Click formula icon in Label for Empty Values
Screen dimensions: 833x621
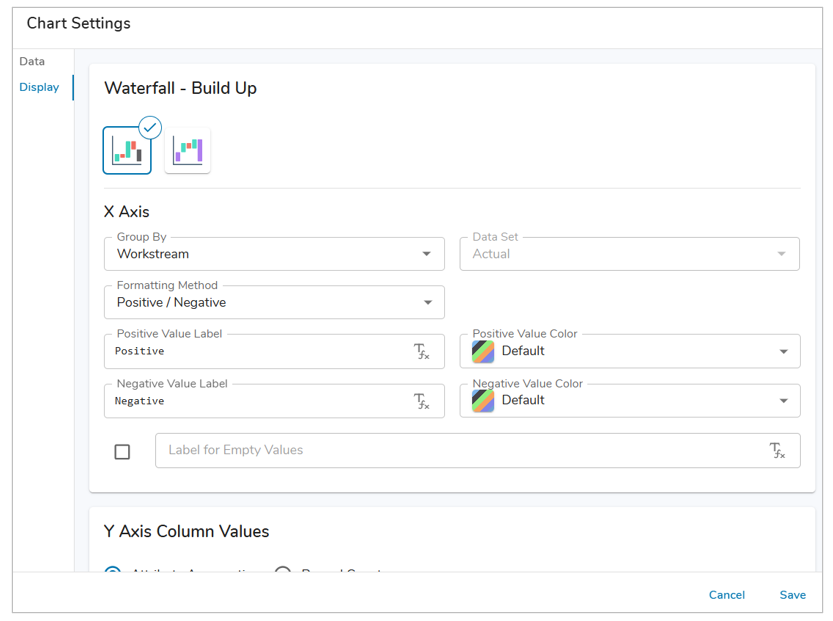pos(777,451)
